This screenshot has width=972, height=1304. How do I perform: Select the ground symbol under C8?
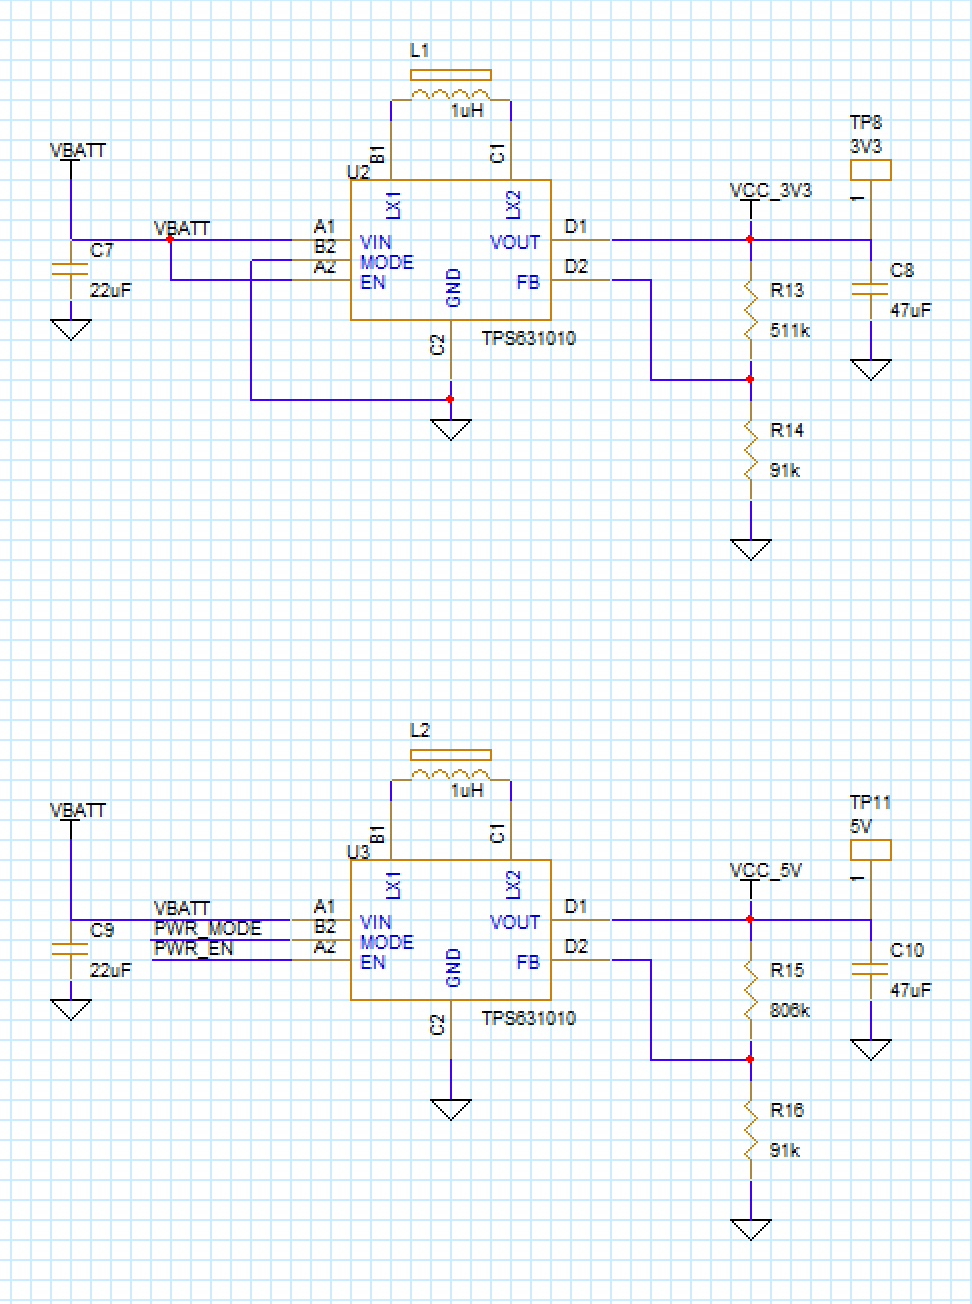pos(871,365)
